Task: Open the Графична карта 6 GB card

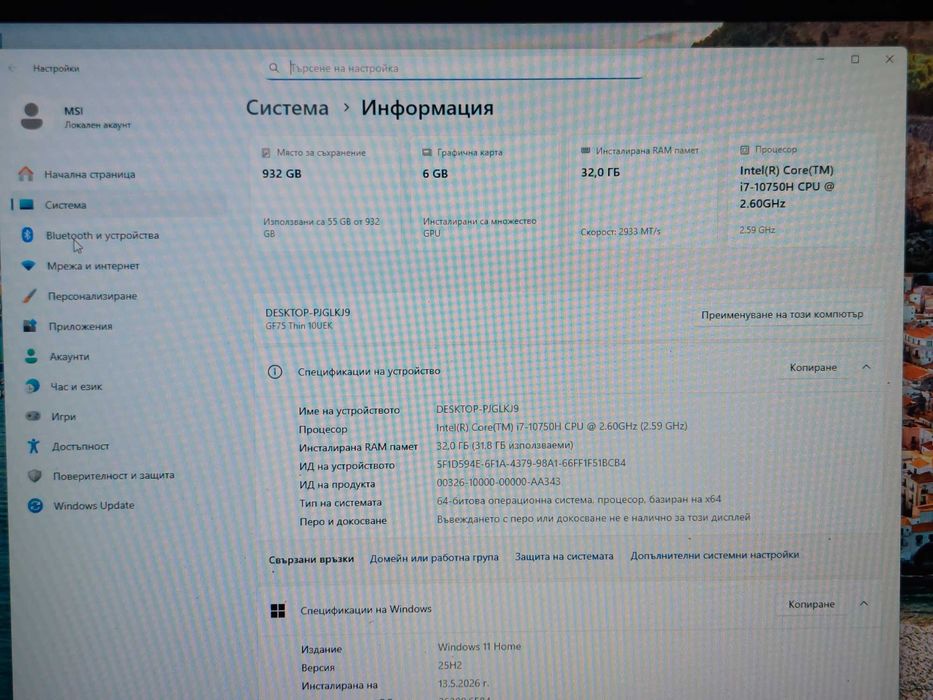Action: (486, 193)
